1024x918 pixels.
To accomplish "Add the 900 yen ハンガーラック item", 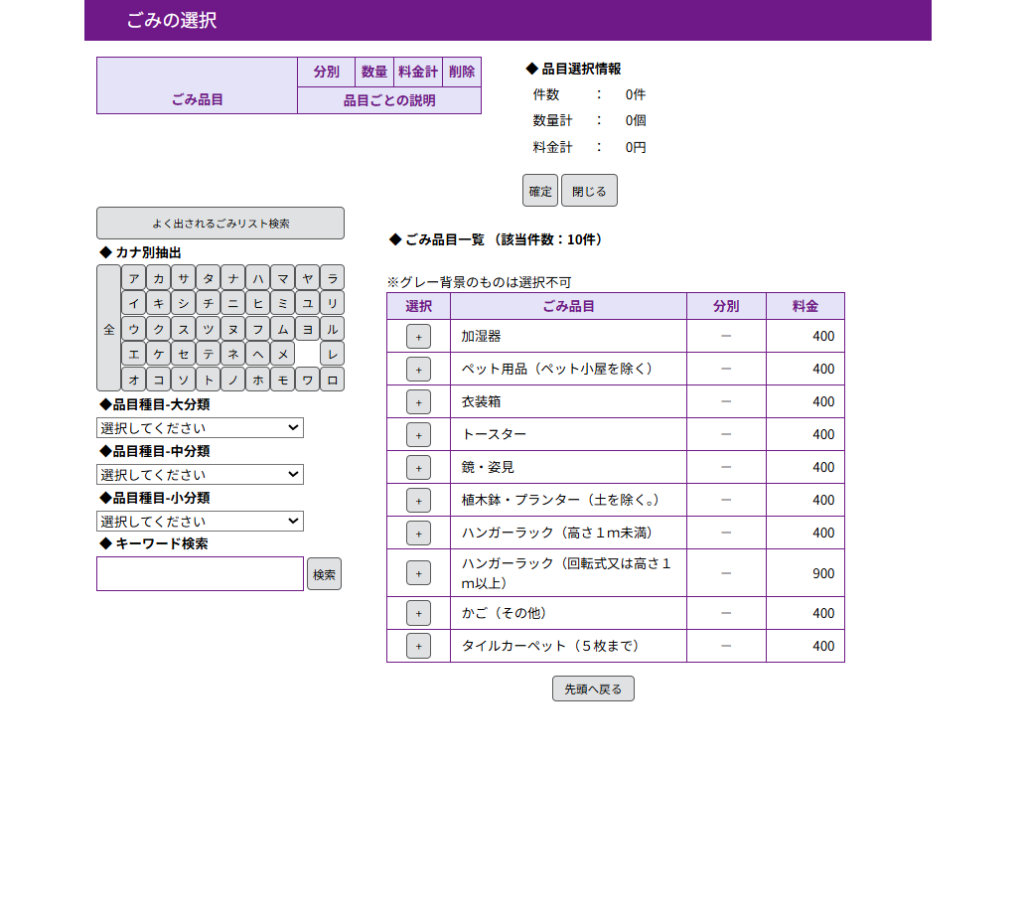I will tap(418, 573).
